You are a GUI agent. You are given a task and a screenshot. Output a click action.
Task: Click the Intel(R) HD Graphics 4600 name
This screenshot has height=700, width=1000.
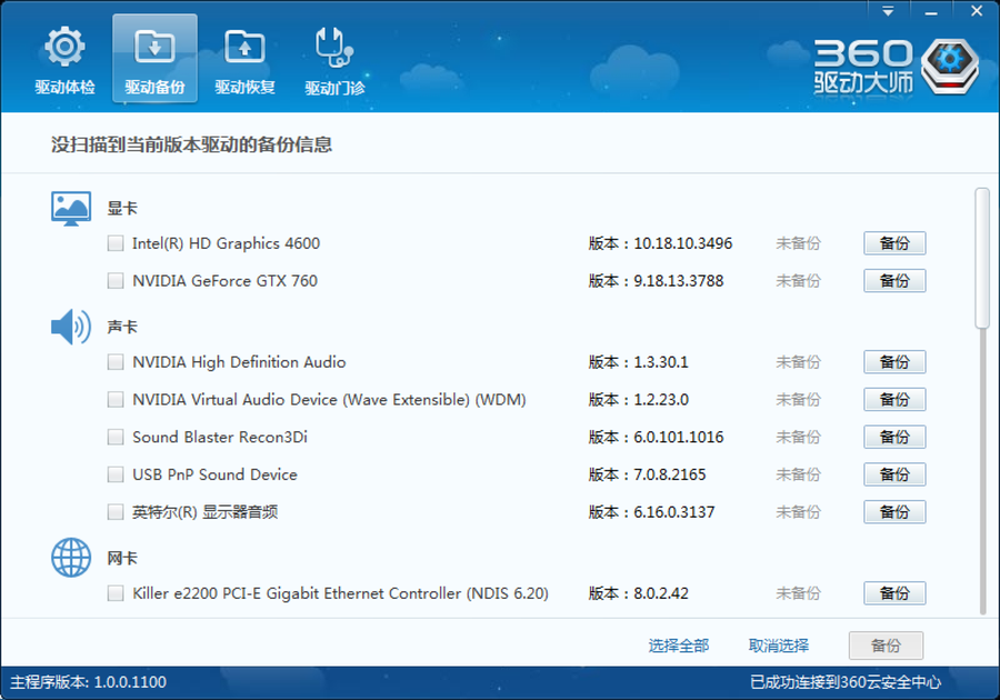(x=226, y=243)
